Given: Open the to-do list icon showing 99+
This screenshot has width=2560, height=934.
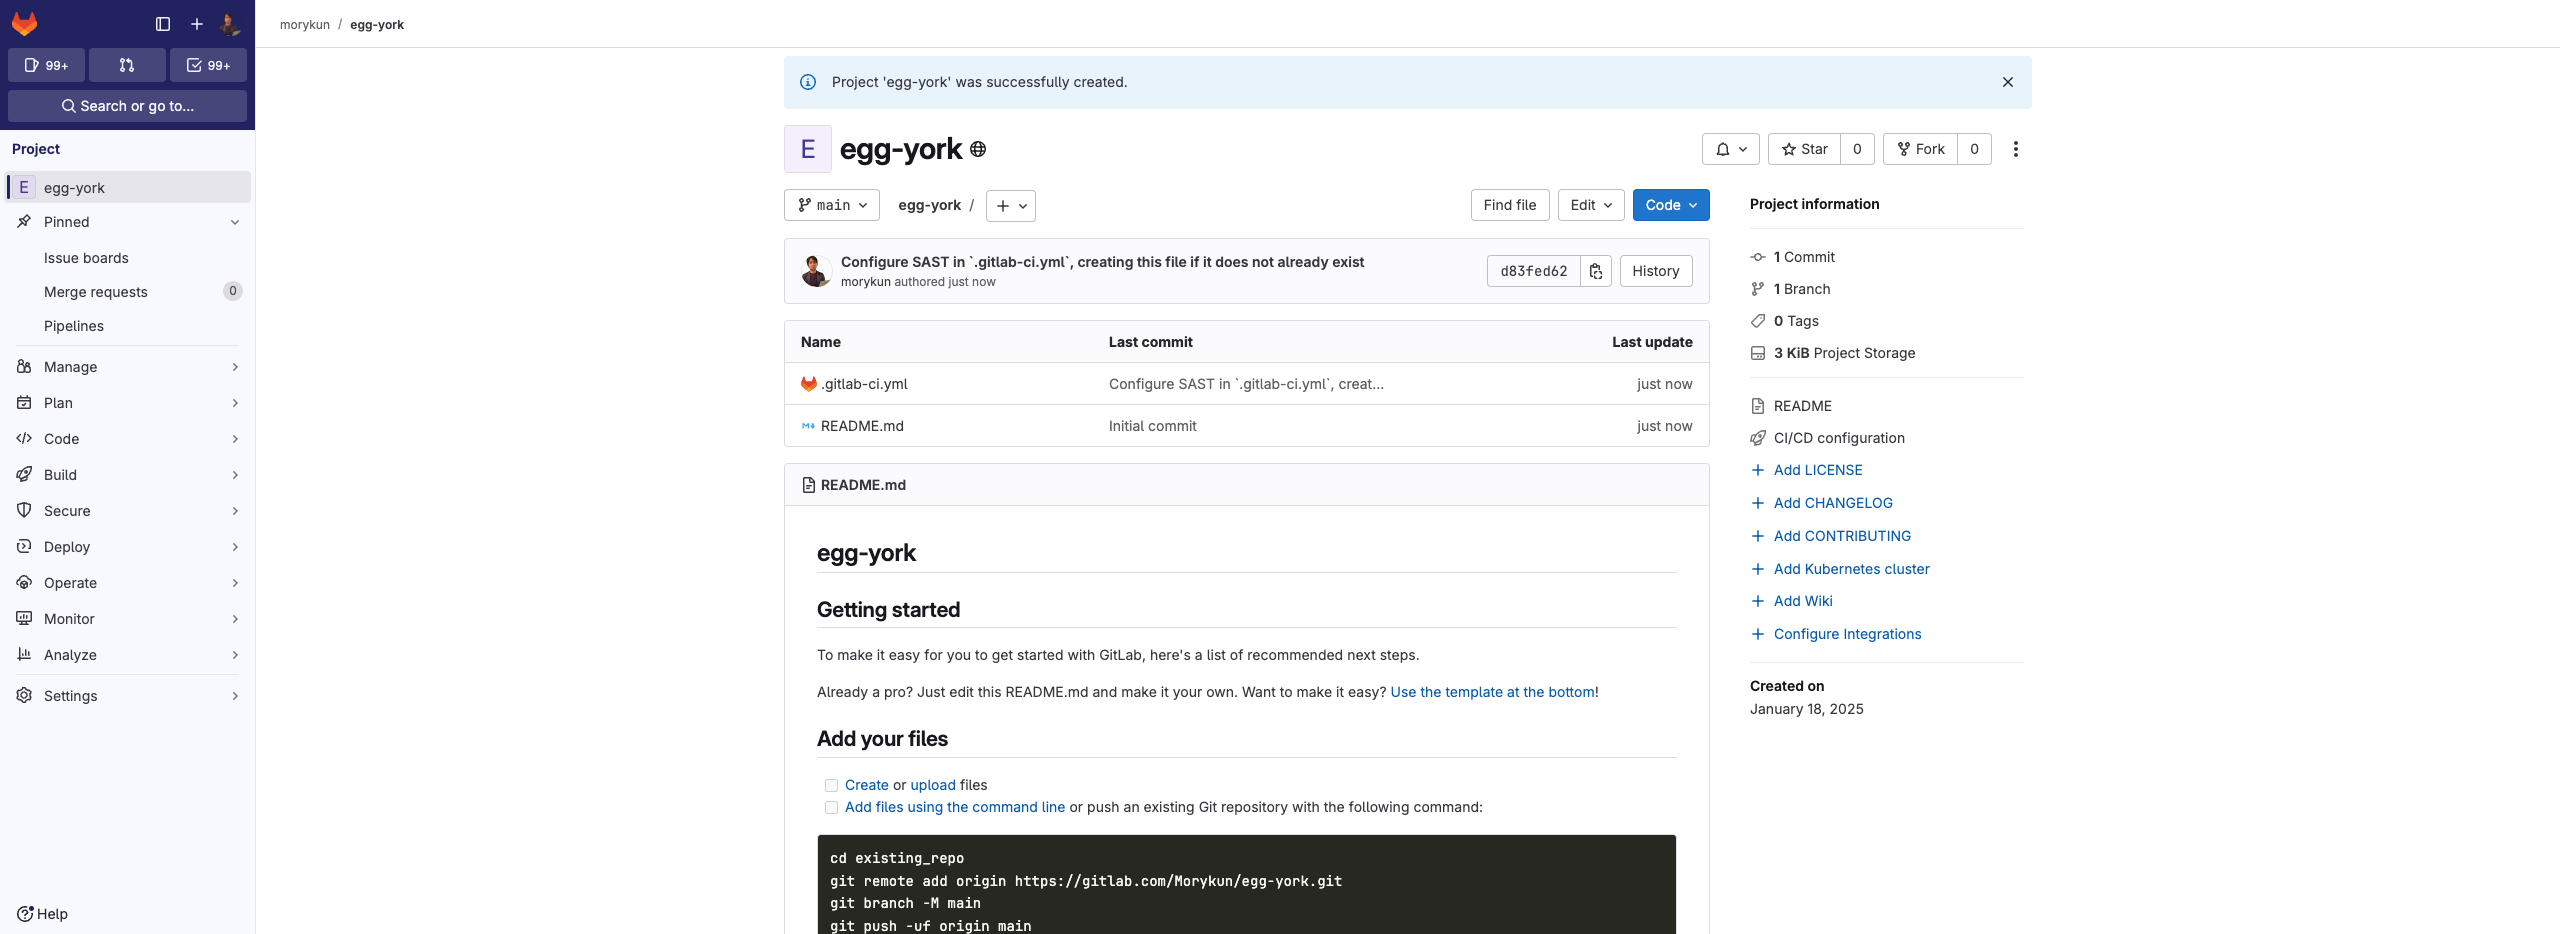Looking at the screenshot, I should point(208,64).
